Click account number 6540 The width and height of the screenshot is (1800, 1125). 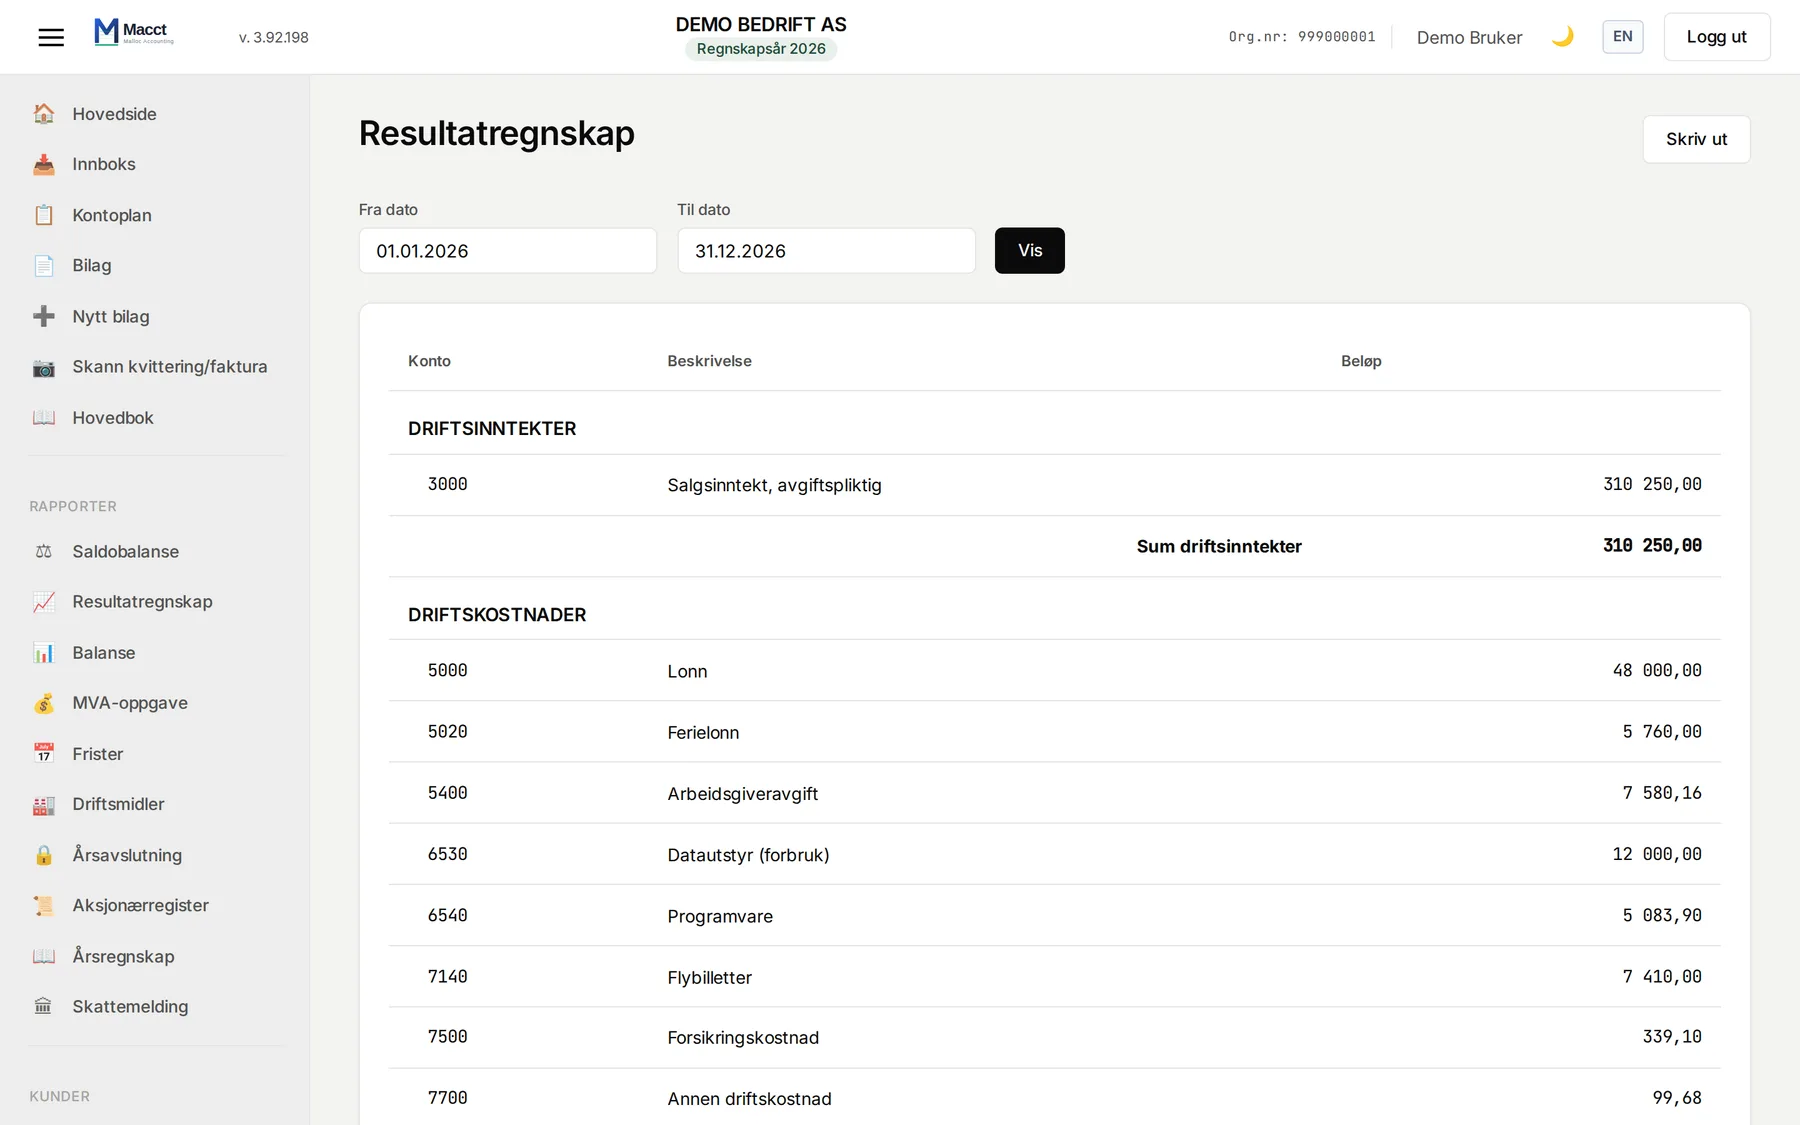447,915
